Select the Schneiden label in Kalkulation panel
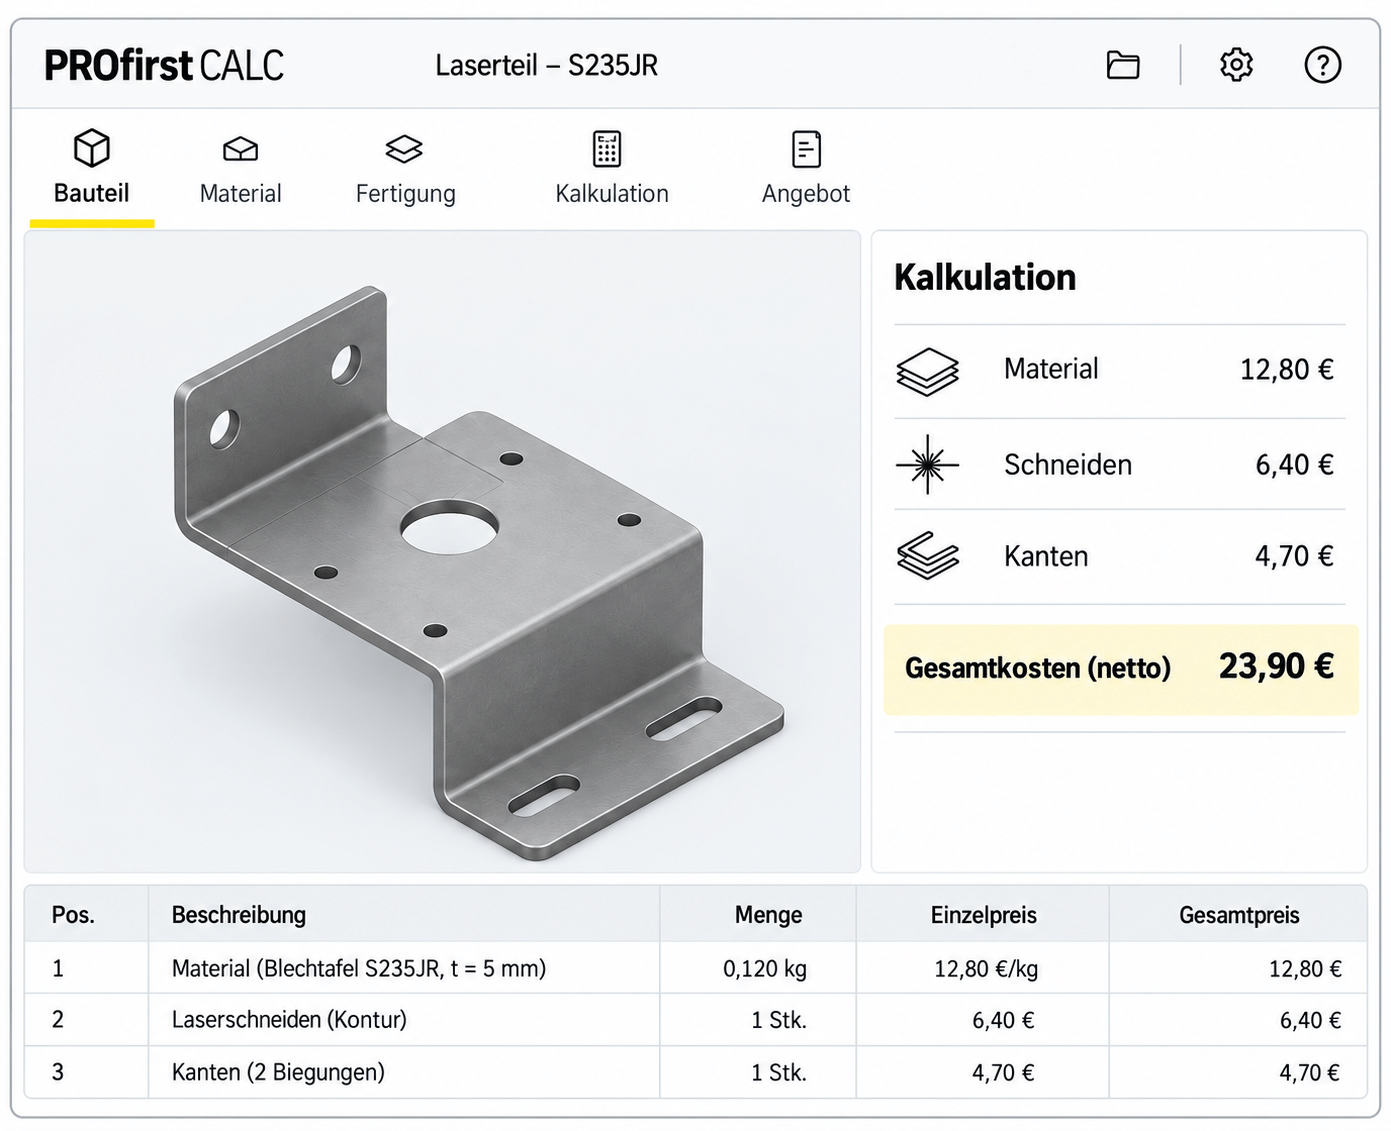This screenshot has height=1131, width=1391. click(x=1068, y=464)
